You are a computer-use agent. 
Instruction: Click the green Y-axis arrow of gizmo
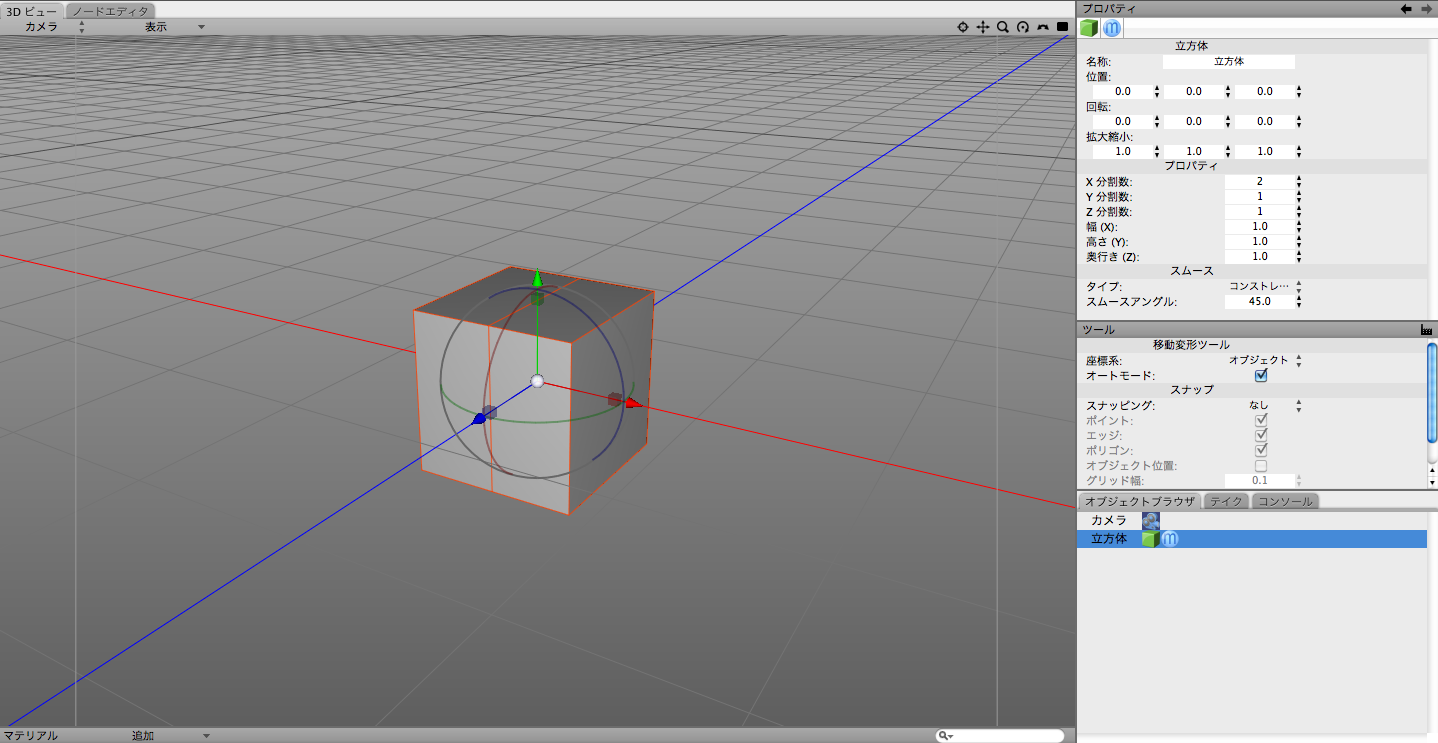tap(537, 278)
